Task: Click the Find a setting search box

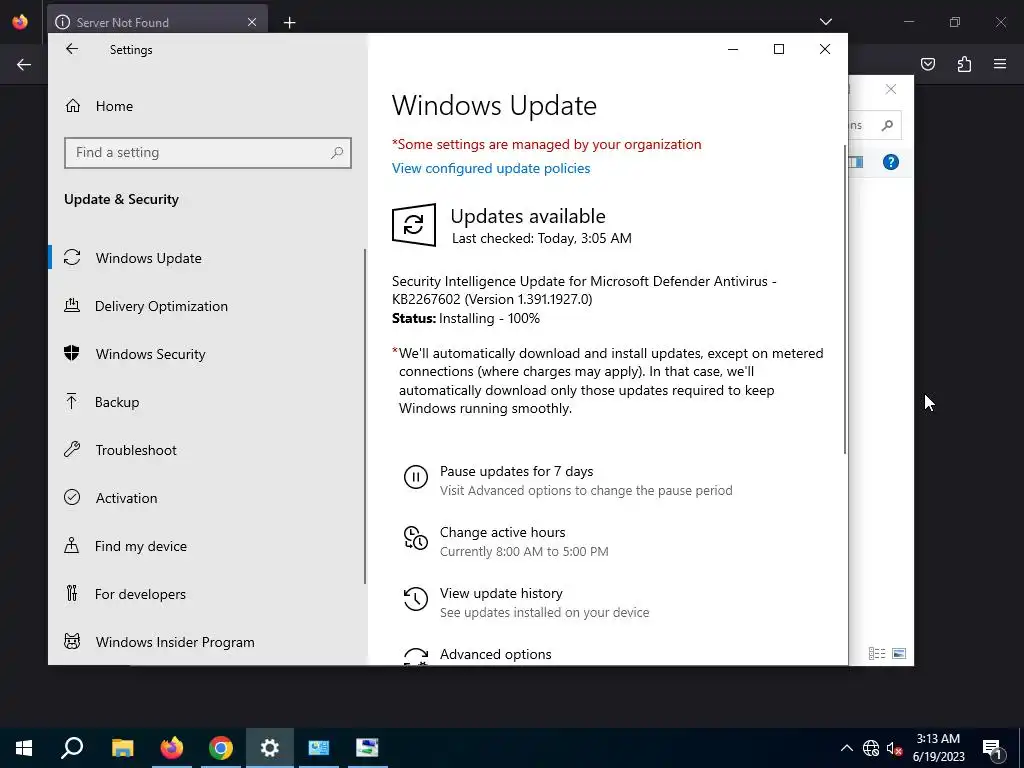Action: [208, 153]
